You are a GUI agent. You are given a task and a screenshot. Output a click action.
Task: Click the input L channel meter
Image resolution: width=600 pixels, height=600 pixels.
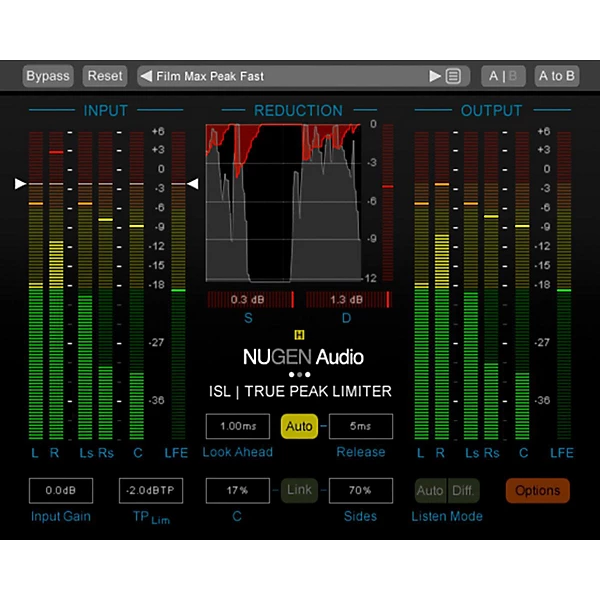pos(36,285)
